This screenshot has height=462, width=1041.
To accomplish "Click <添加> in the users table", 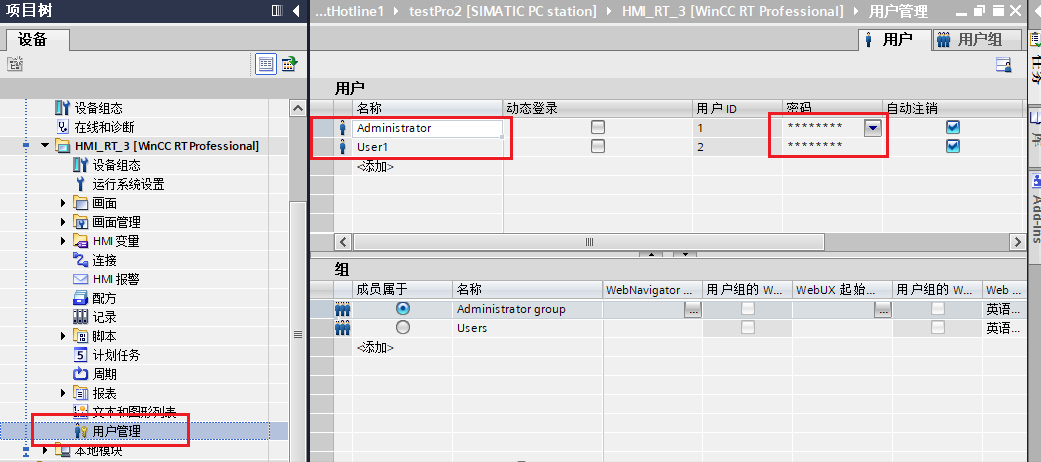I will coord(375,166).
